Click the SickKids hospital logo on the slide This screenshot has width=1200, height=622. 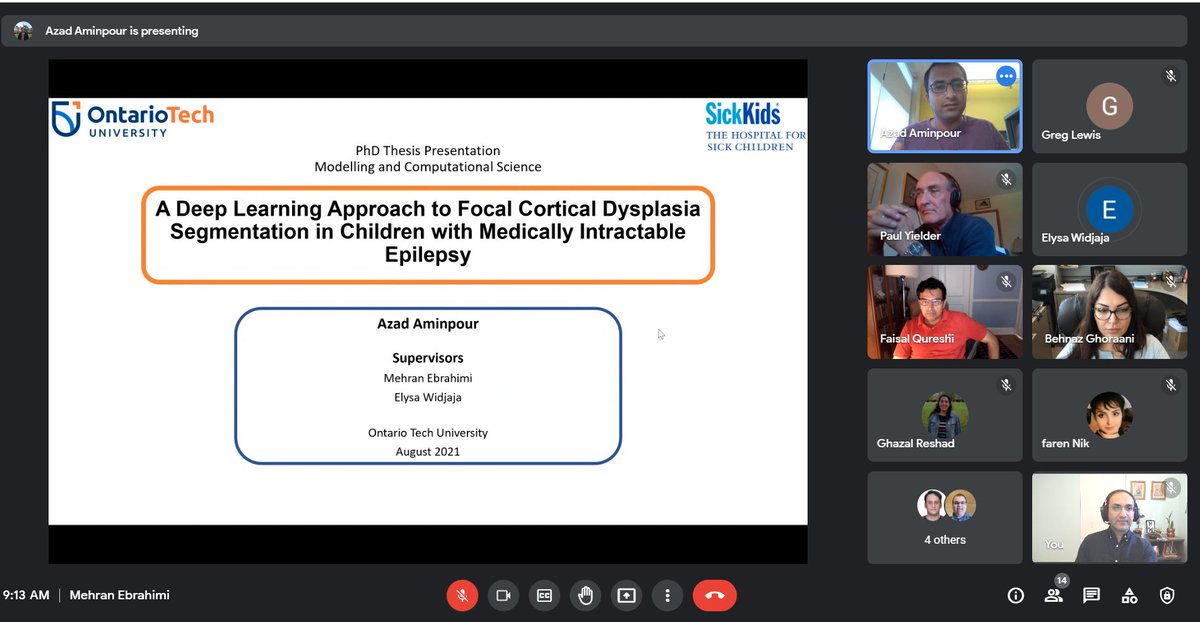[755, 126]
